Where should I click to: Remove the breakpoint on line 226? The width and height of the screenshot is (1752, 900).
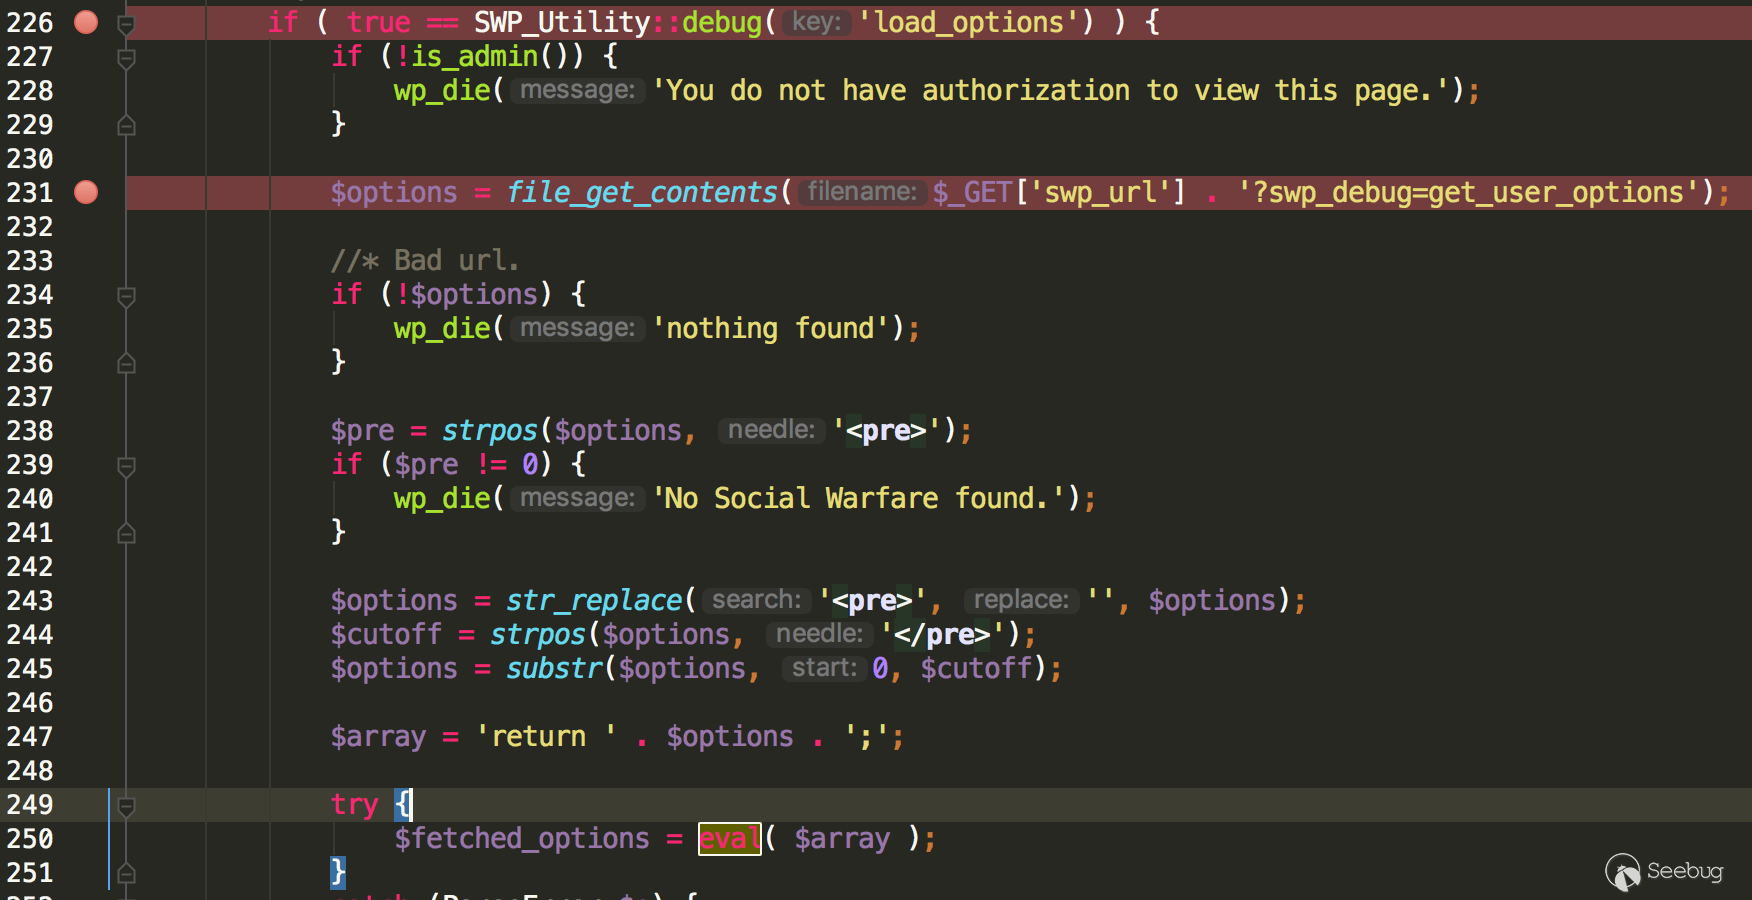(87, 22)
